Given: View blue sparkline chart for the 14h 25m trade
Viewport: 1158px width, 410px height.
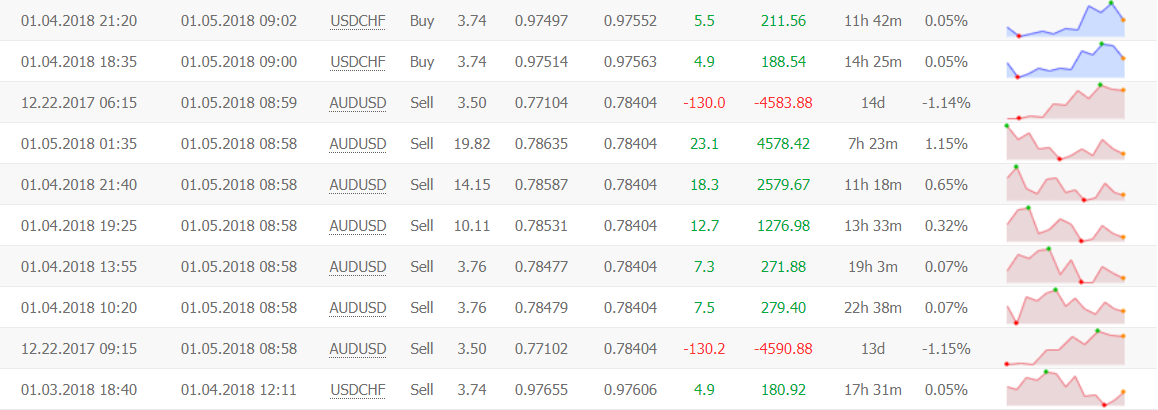Looking at the screenshot, I should coord(1065,62).
